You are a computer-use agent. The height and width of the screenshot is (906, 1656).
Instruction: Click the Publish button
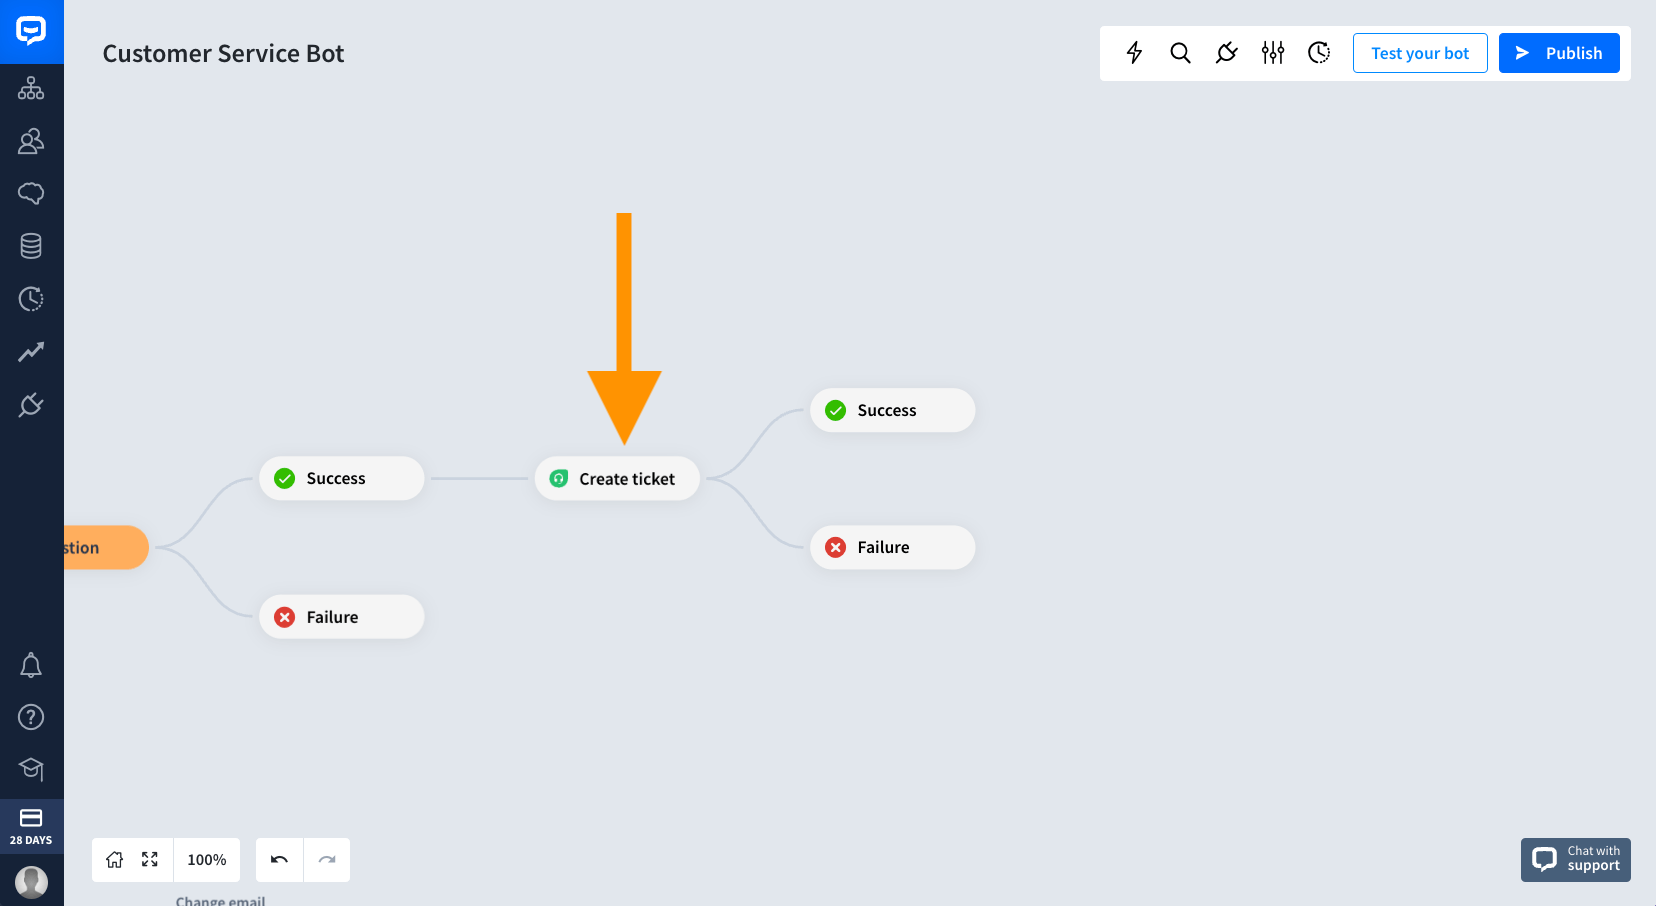1559,53
